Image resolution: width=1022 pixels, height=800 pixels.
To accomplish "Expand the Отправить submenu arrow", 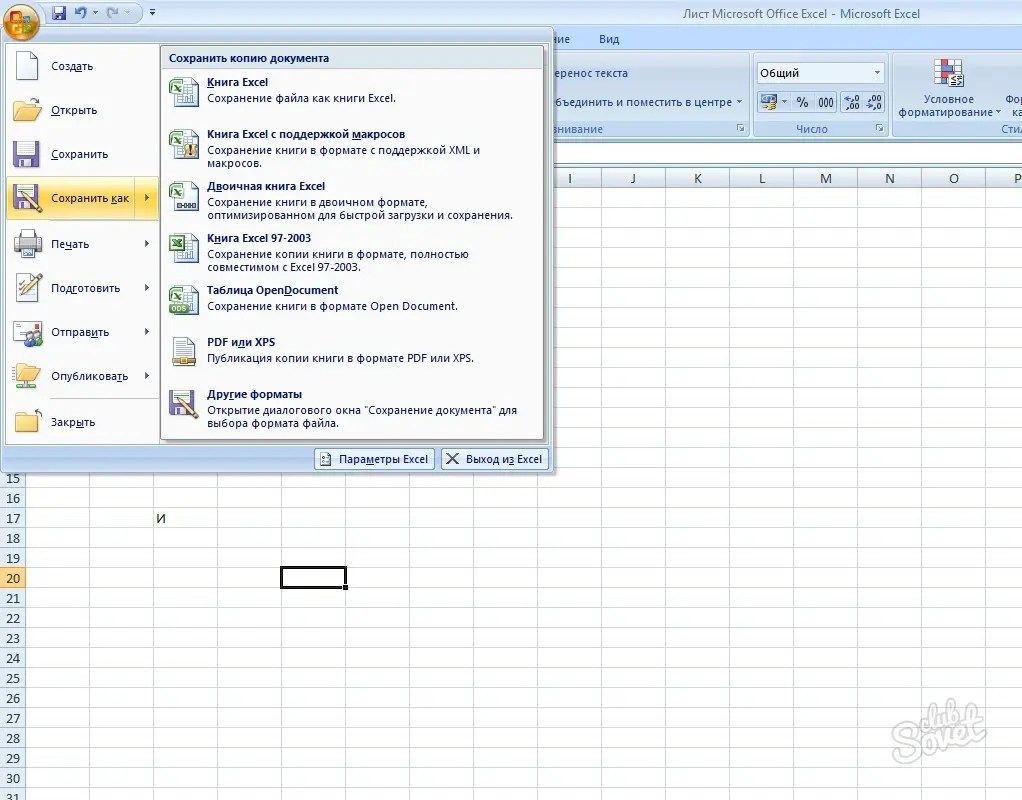I will pos(147,332).
